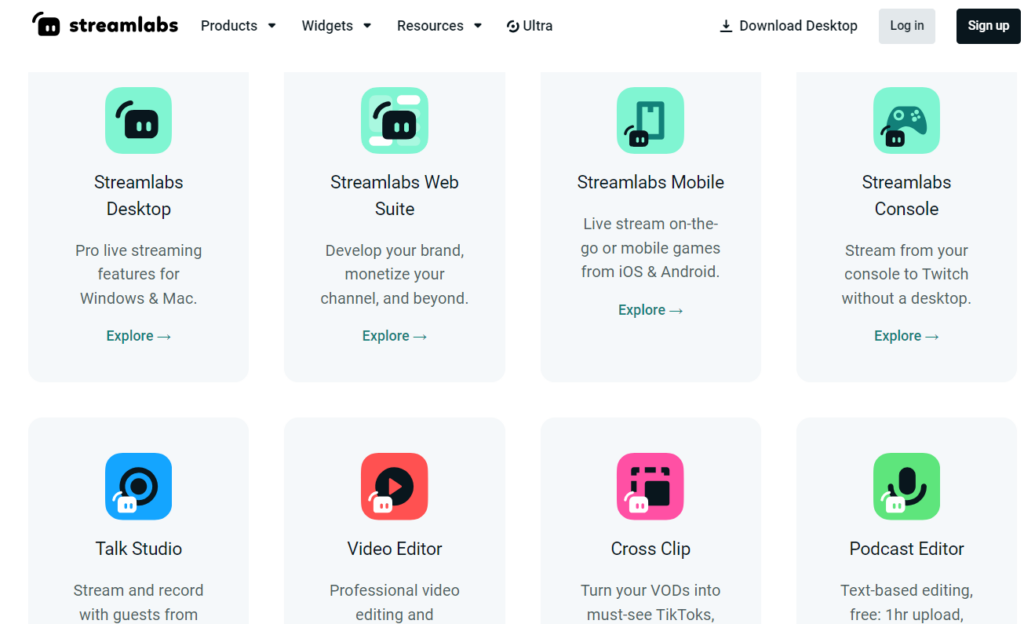The width and height of the screenshot is (1024, 624).
Task: Explore Streamlabs Console
Action: [906, 335]
